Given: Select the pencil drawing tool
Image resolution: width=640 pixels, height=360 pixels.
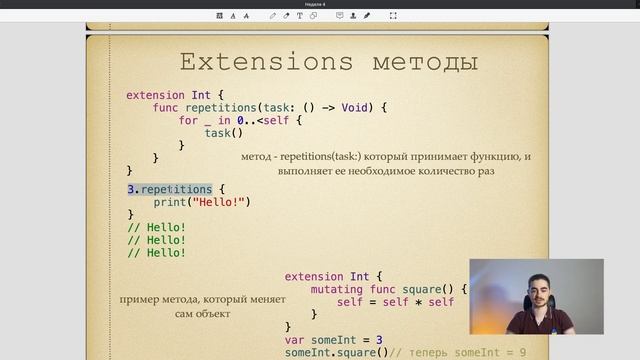Looking at the screenshot, I should [x=273, y=16].
